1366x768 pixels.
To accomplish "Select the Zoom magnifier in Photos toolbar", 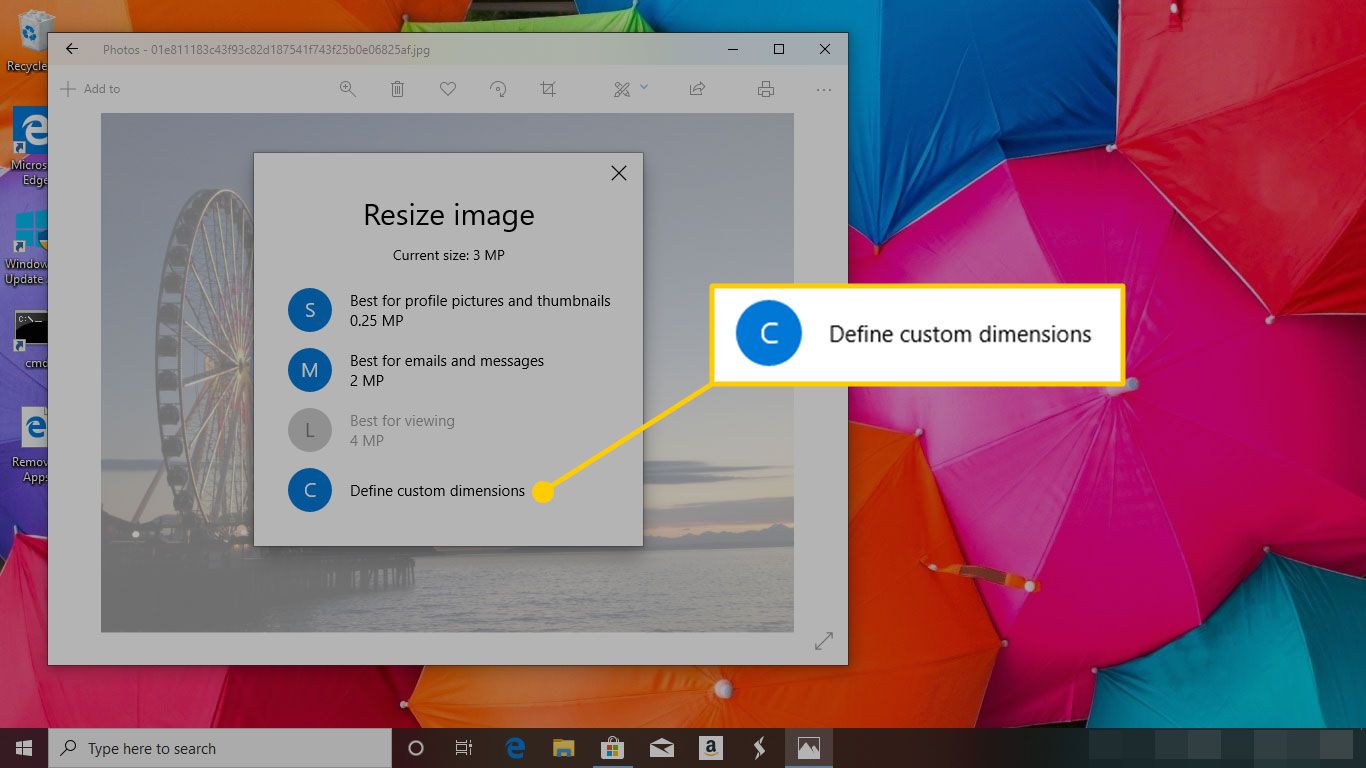I will 348,89.
